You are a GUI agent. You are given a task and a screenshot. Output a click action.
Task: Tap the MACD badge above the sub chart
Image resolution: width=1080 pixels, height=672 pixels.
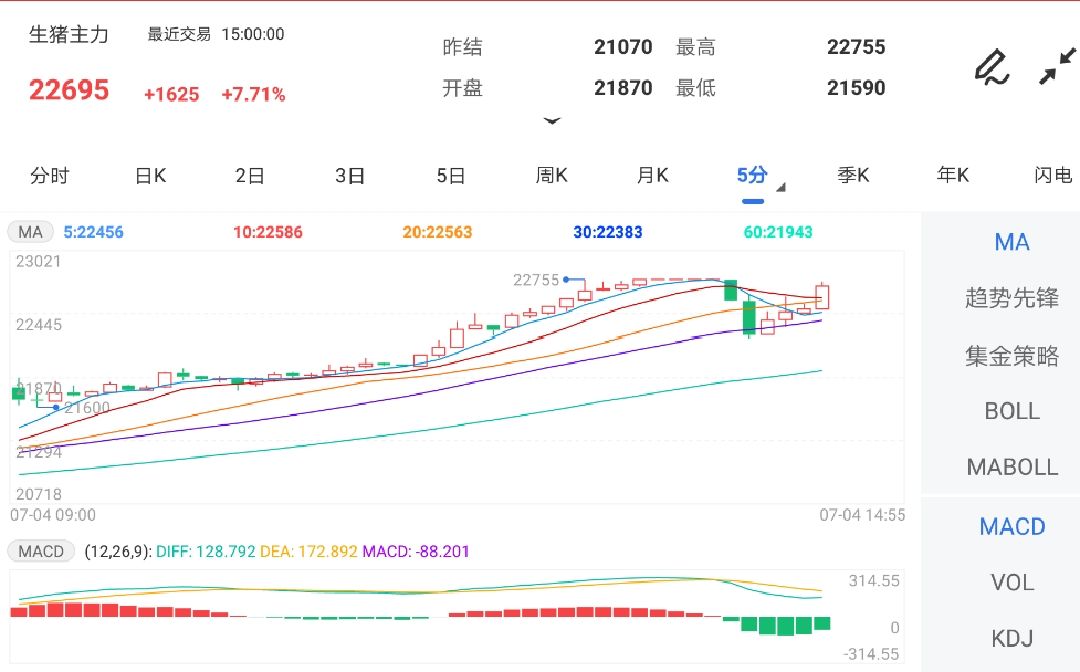click(41, 552)
